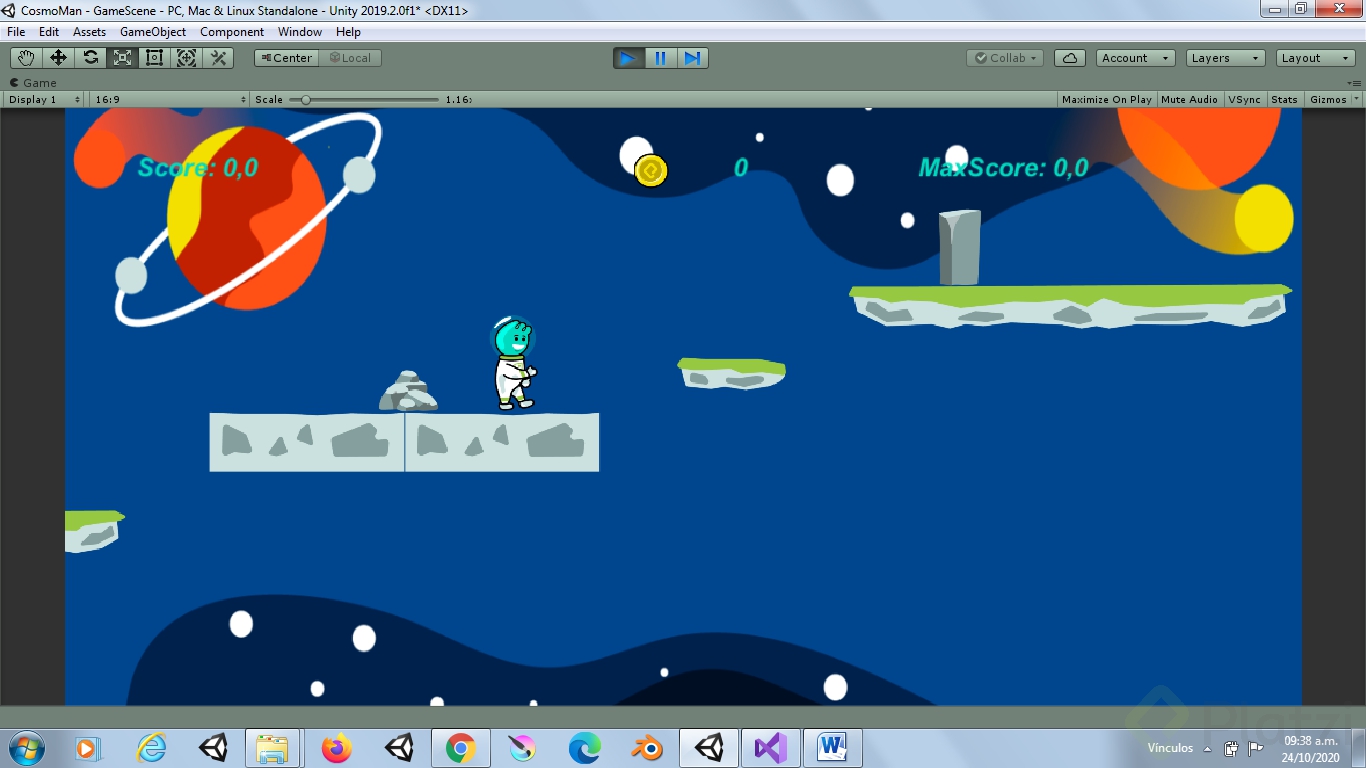Toggle Mute Audio in the Game view
Viewport: 1366px width, 768px height.
coord(1189,99)
